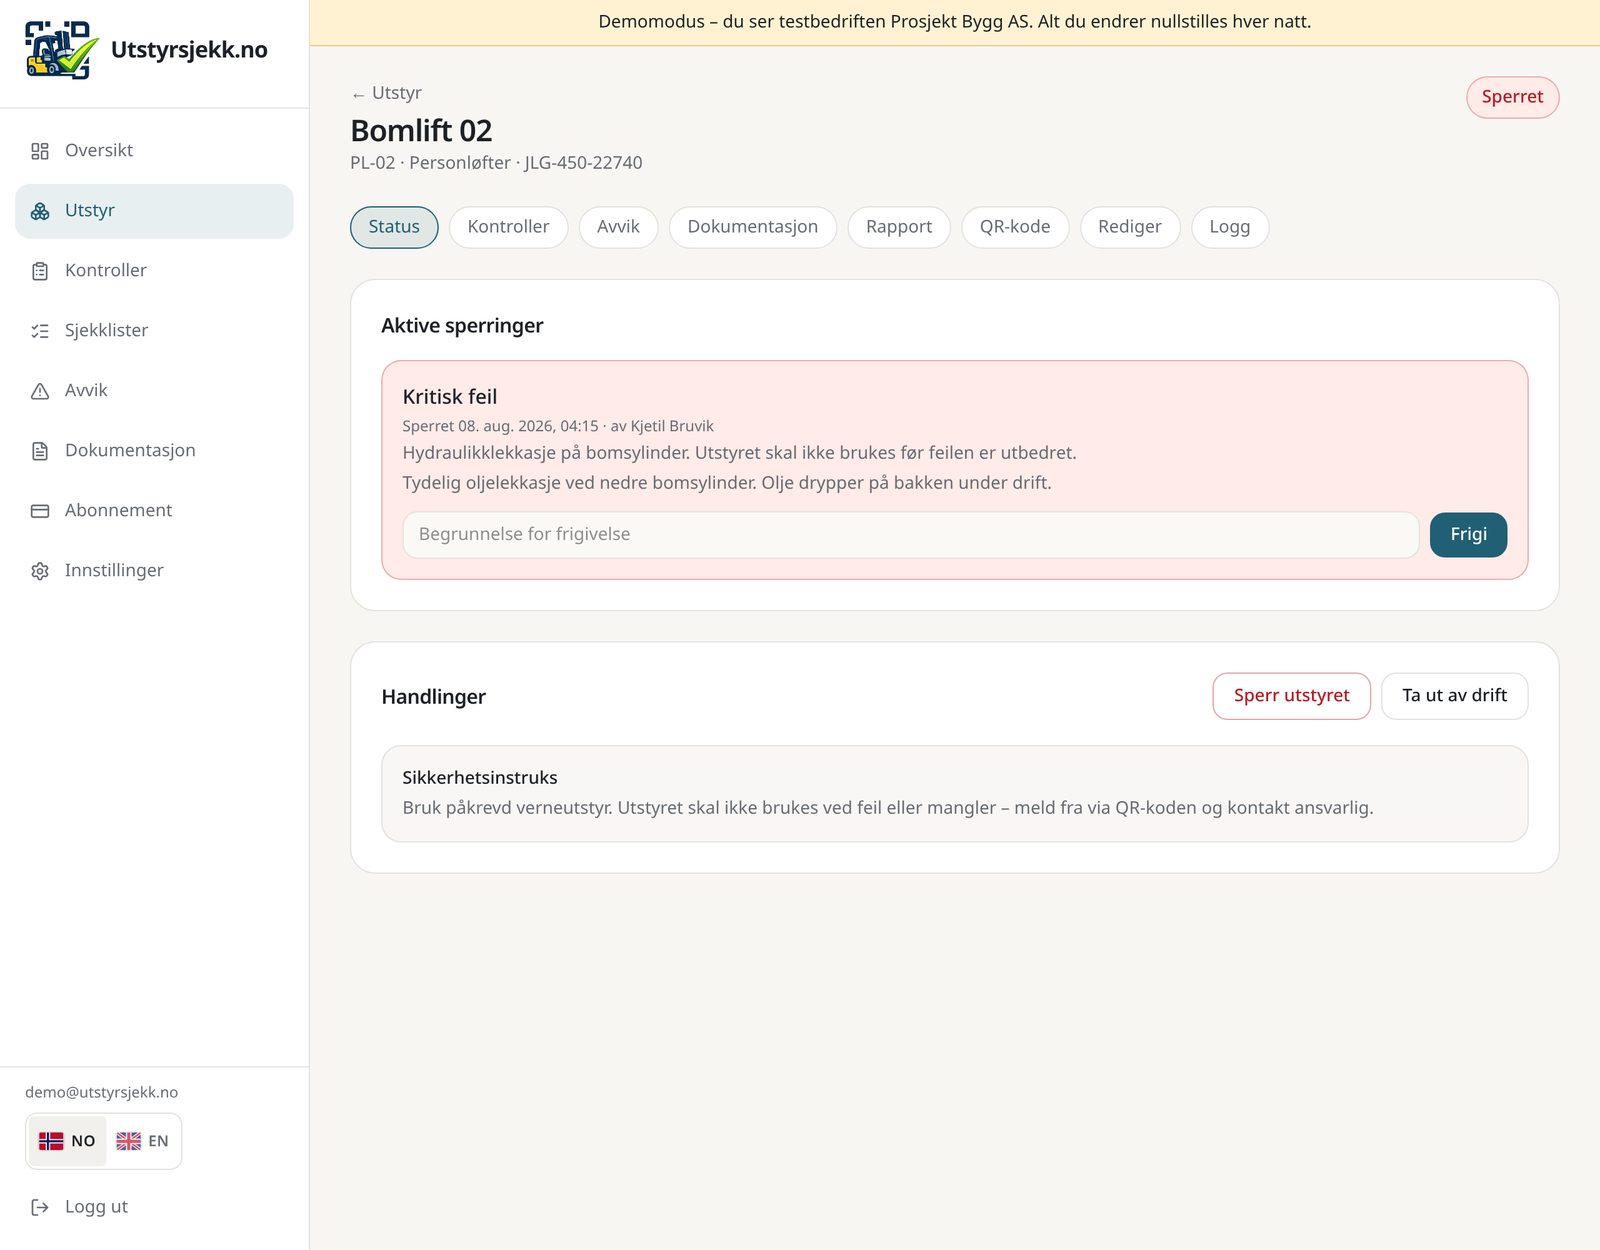1600x1250 pixels.
Task: Open the Rediger tab
Action: (1130, 227)
